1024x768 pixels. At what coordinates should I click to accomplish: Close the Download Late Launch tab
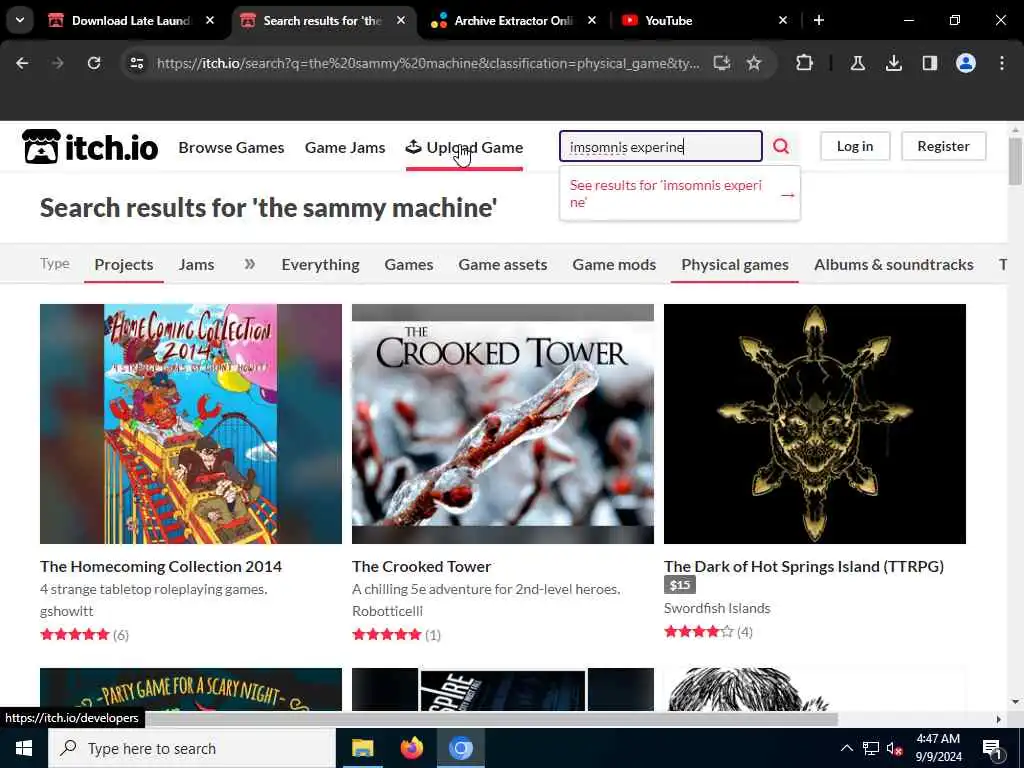click(210, 20)
